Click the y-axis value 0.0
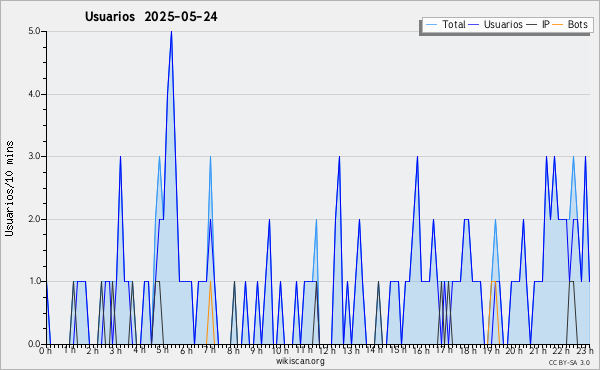 point(34,344)
